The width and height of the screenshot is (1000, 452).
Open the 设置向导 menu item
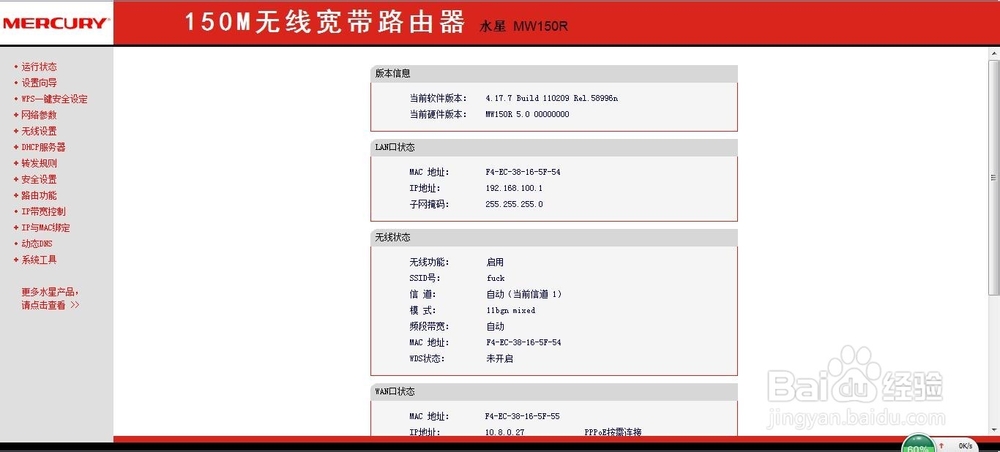39,83
